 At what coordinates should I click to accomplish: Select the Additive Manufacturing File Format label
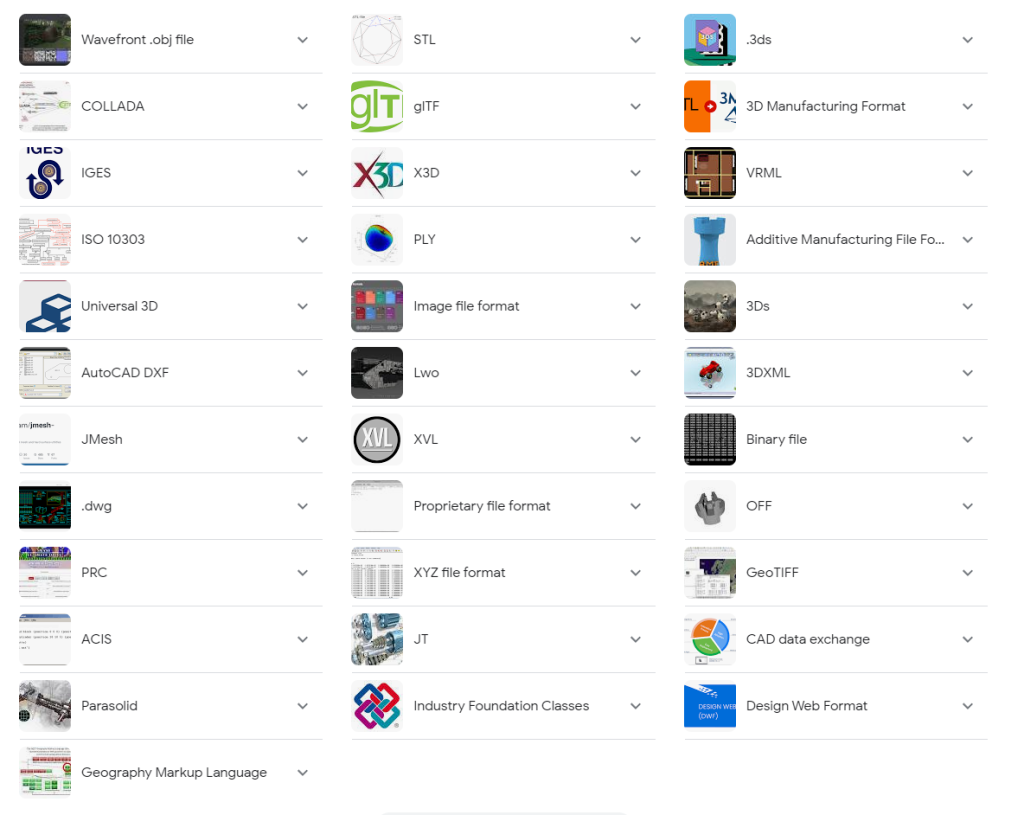click(845, 240)
